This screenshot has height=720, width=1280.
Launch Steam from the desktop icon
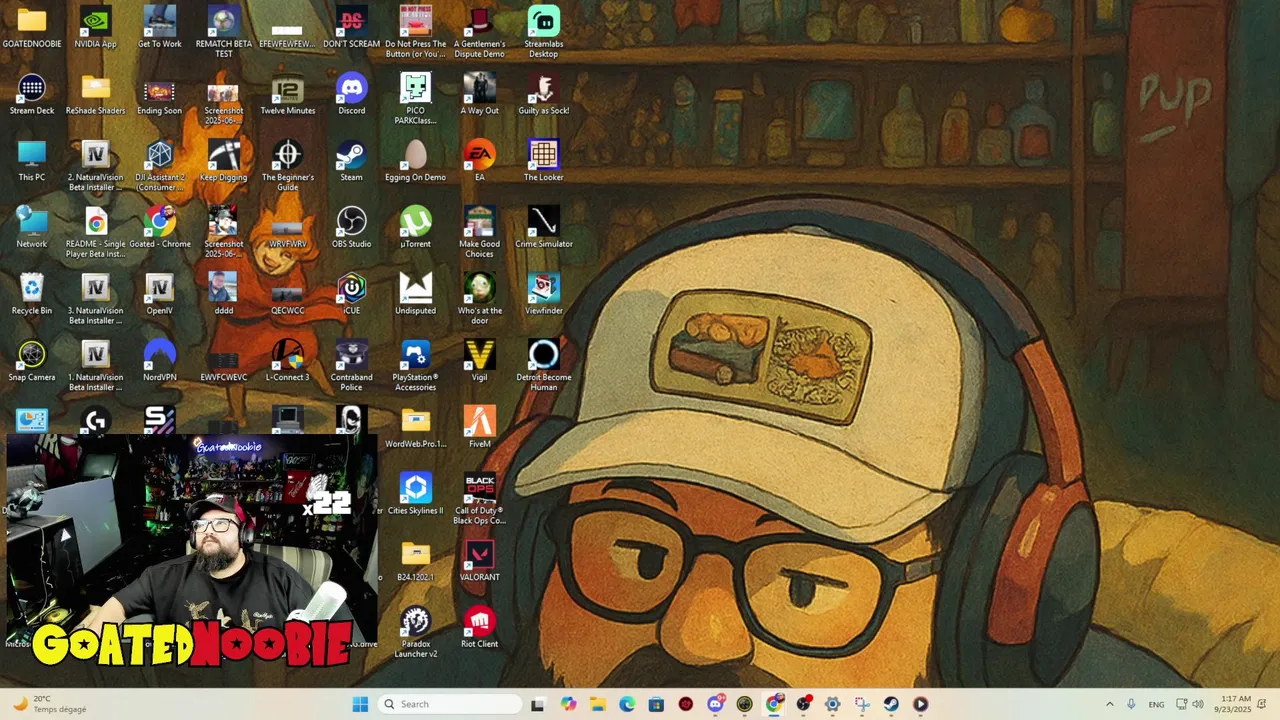point(351,161)
